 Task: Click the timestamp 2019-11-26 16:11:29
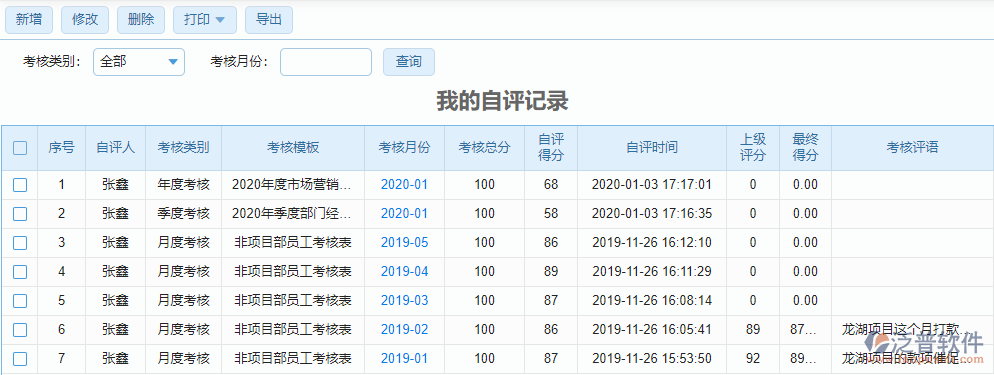click(652, 272)
